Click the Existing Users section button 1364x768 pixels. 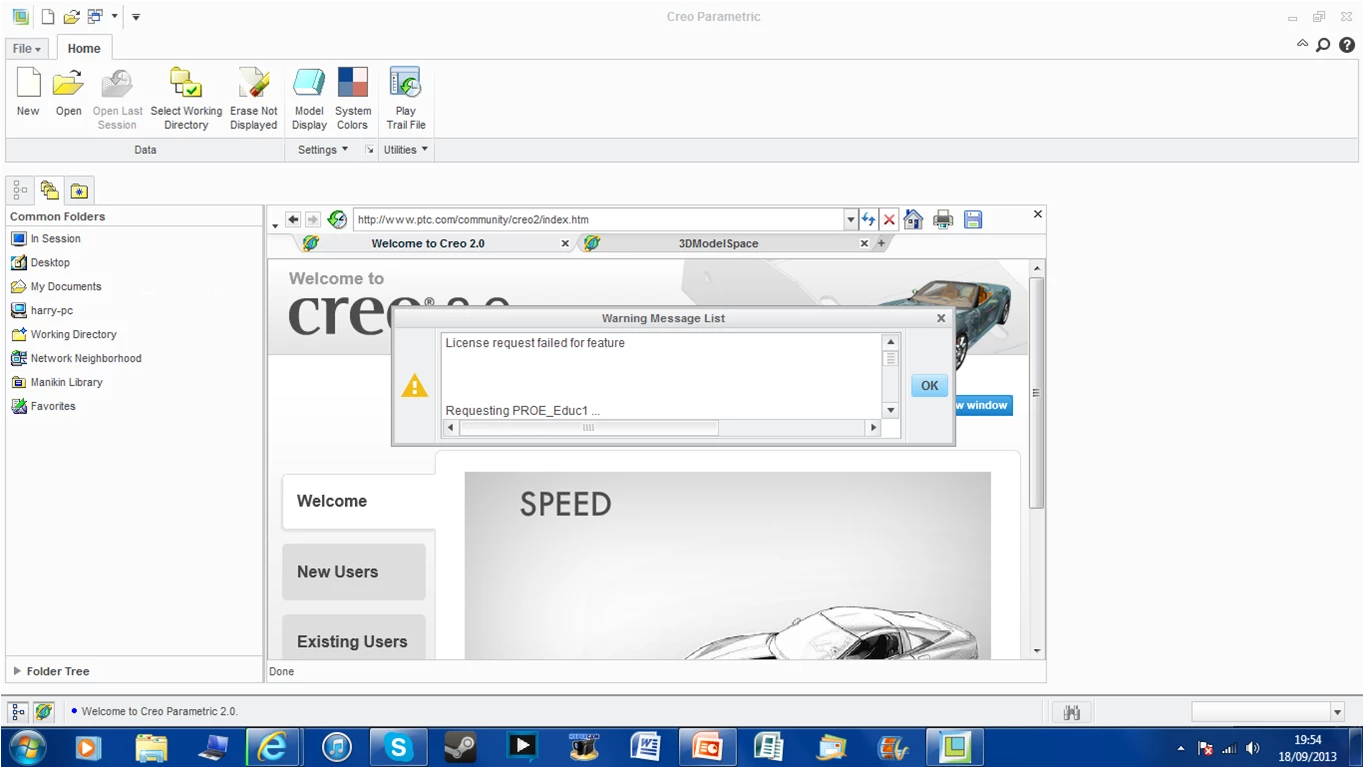click(x=354, y=637)
